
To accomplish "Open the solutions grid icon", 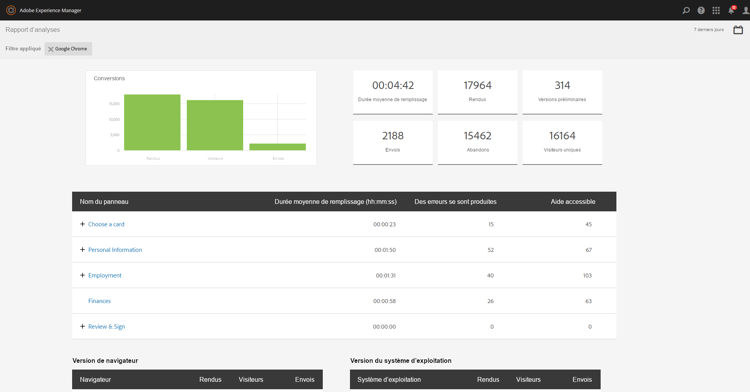I will point(716,10).
